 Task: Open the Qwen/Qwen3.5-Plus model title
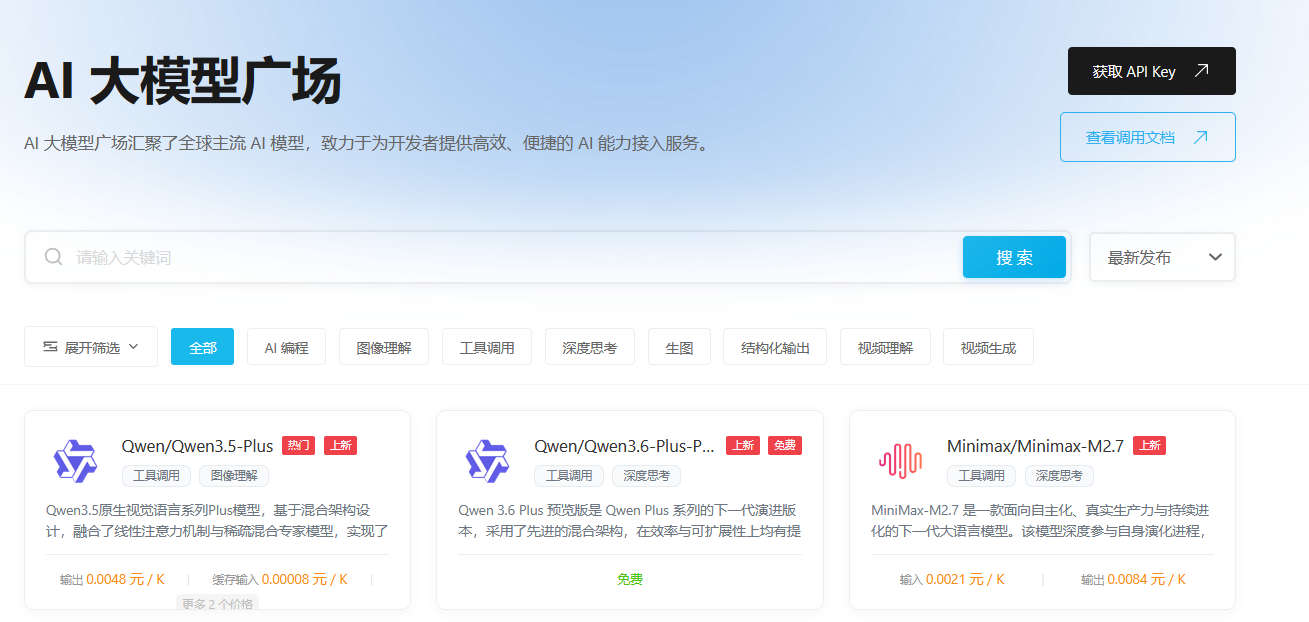[197, 446]
